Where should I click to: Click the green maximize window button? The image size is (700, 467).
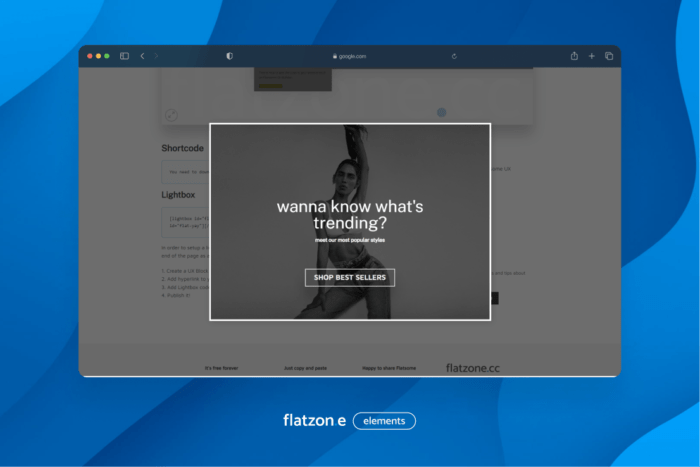[x=107, y=56]
